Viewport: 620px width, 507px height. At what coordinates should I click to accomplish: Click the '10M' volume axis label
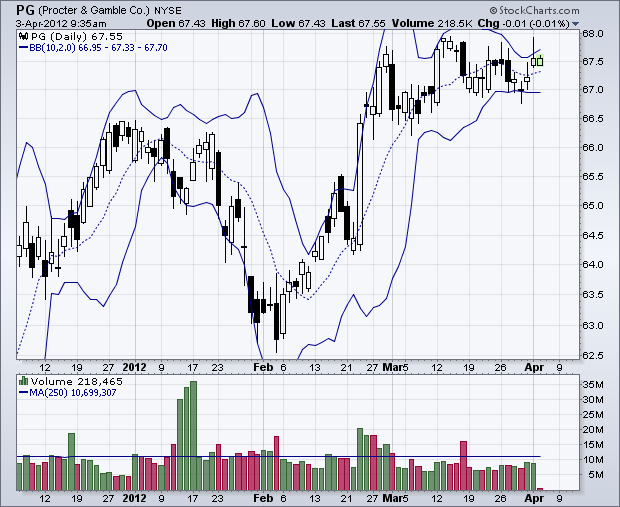pos(594,460)
